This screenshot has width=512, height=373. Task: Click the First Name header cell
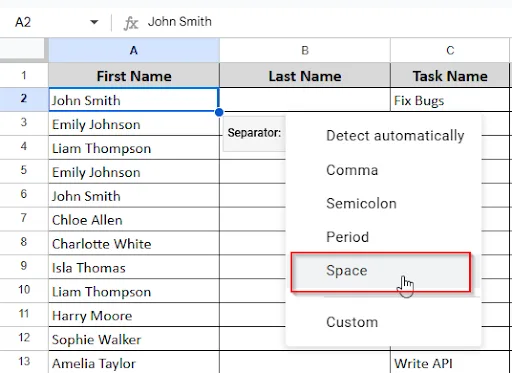[134, 76]
